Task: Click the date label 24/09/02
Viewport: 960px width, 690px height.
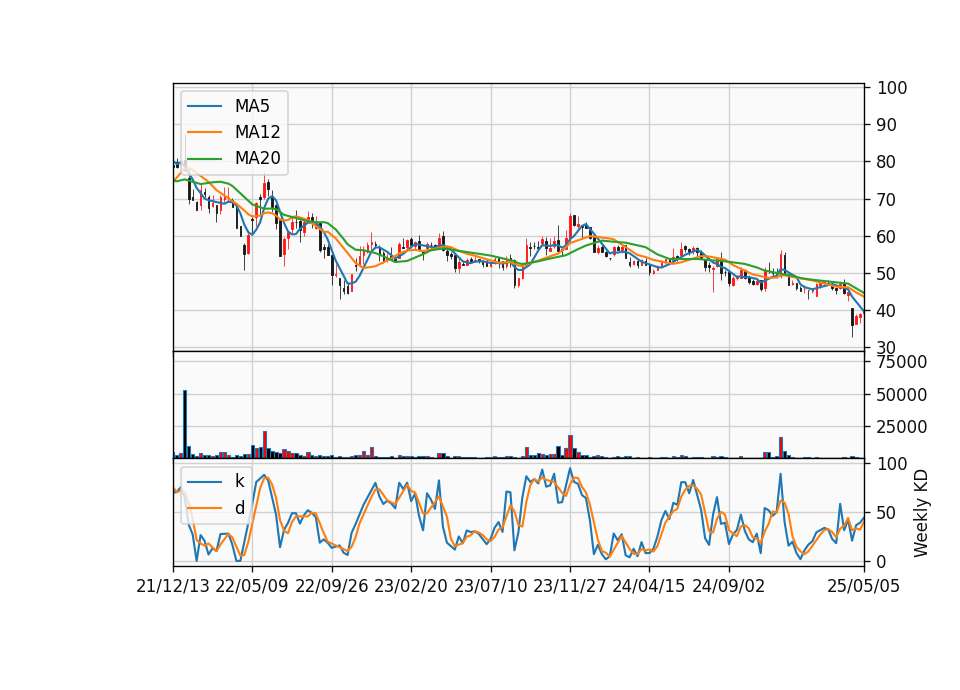Action: pos(729,586)
